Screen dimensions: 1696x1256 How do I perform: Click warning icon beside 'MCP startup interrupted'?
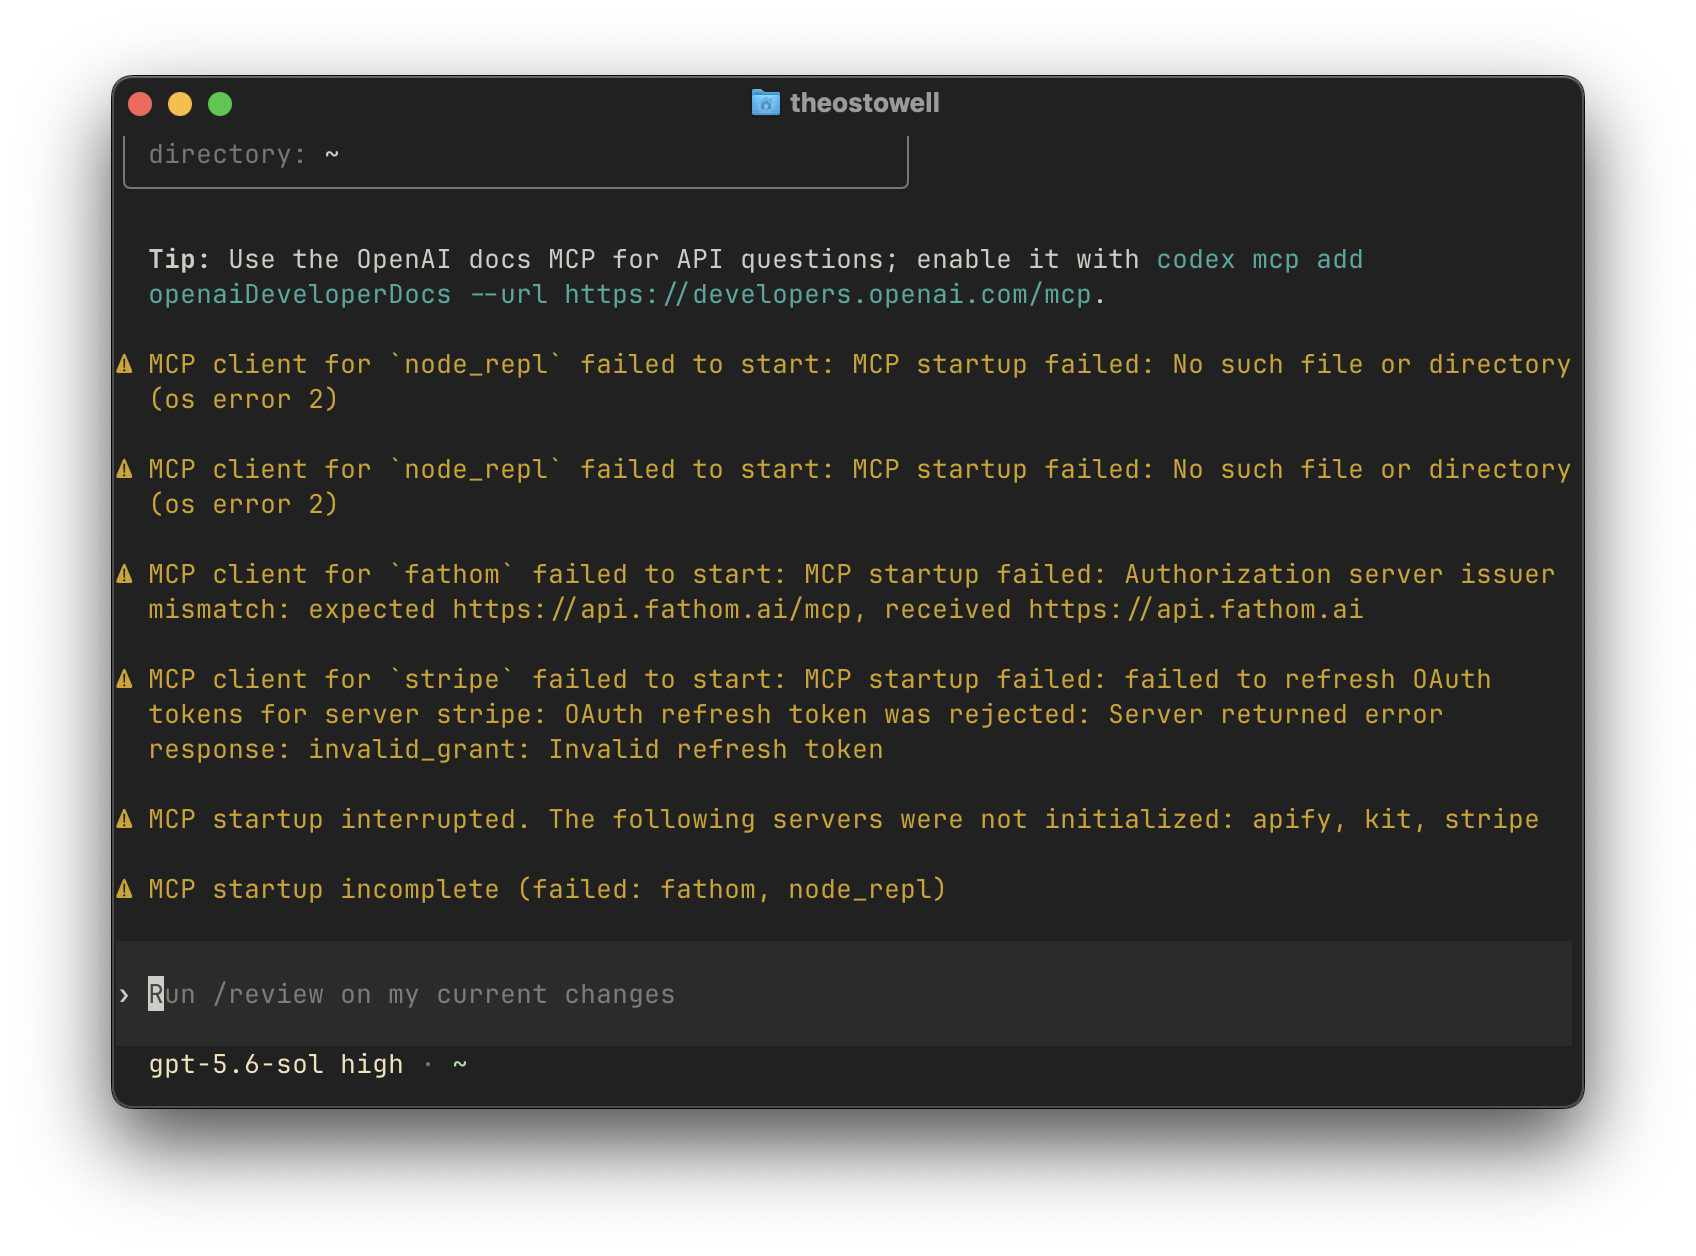coord(125,819)
